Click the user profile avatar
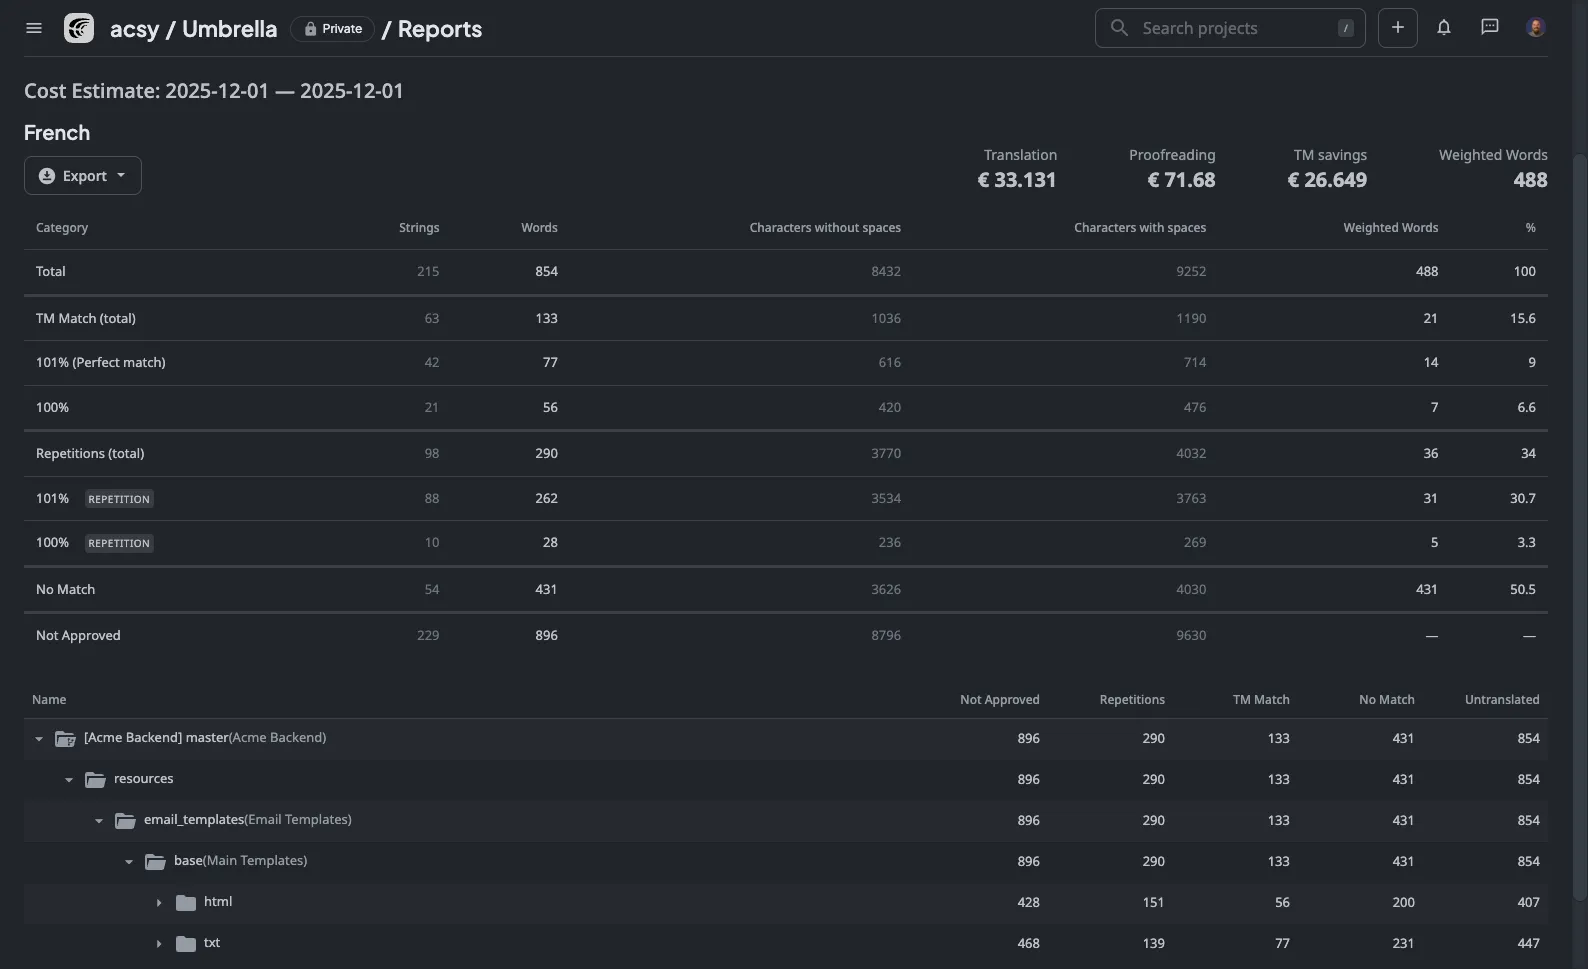Viewport: 1588px width, 969px height. click(1535, 28)
